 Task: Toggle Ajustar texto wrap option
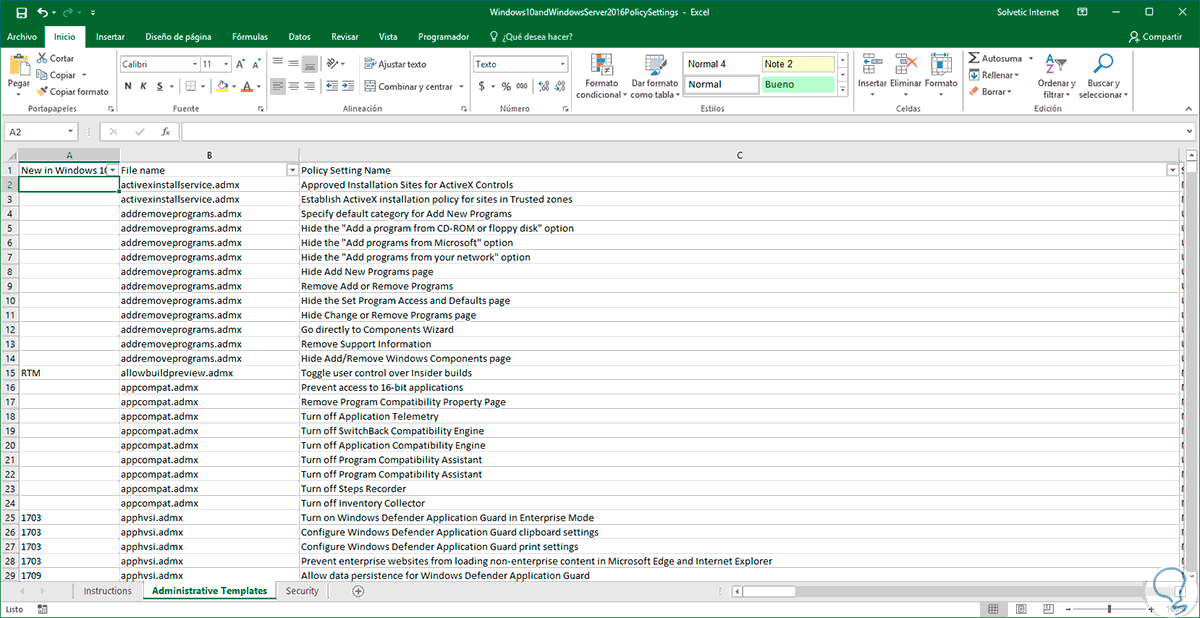pos(395,64)
